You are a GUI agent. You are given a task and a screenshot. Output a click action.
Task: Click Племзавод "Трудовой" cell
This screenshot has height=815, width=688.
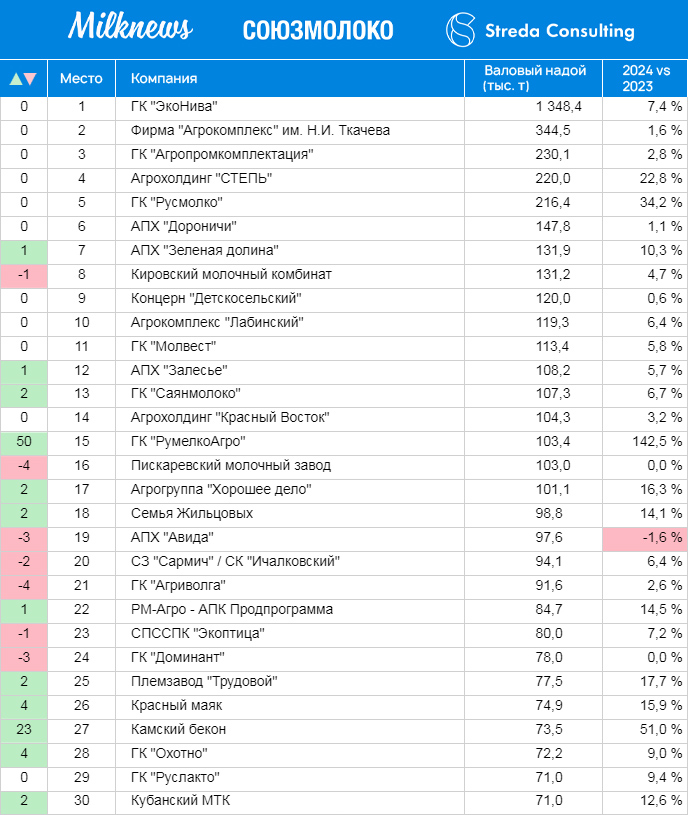pyautogui.click(x=290, y=681)
